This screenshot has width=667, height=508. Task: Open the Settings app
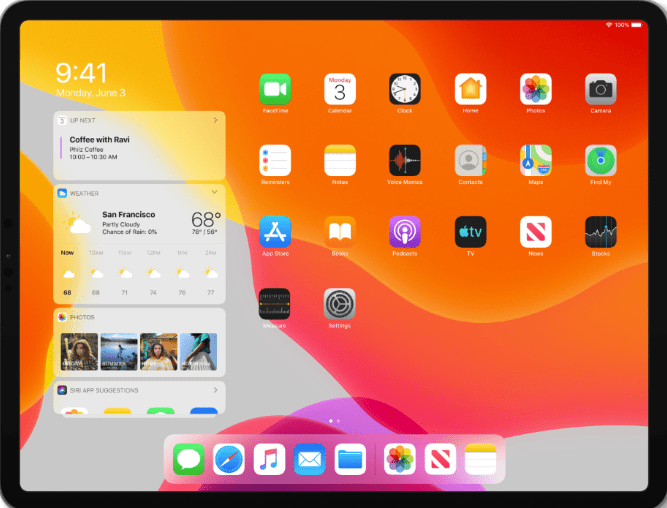[340, 303]
